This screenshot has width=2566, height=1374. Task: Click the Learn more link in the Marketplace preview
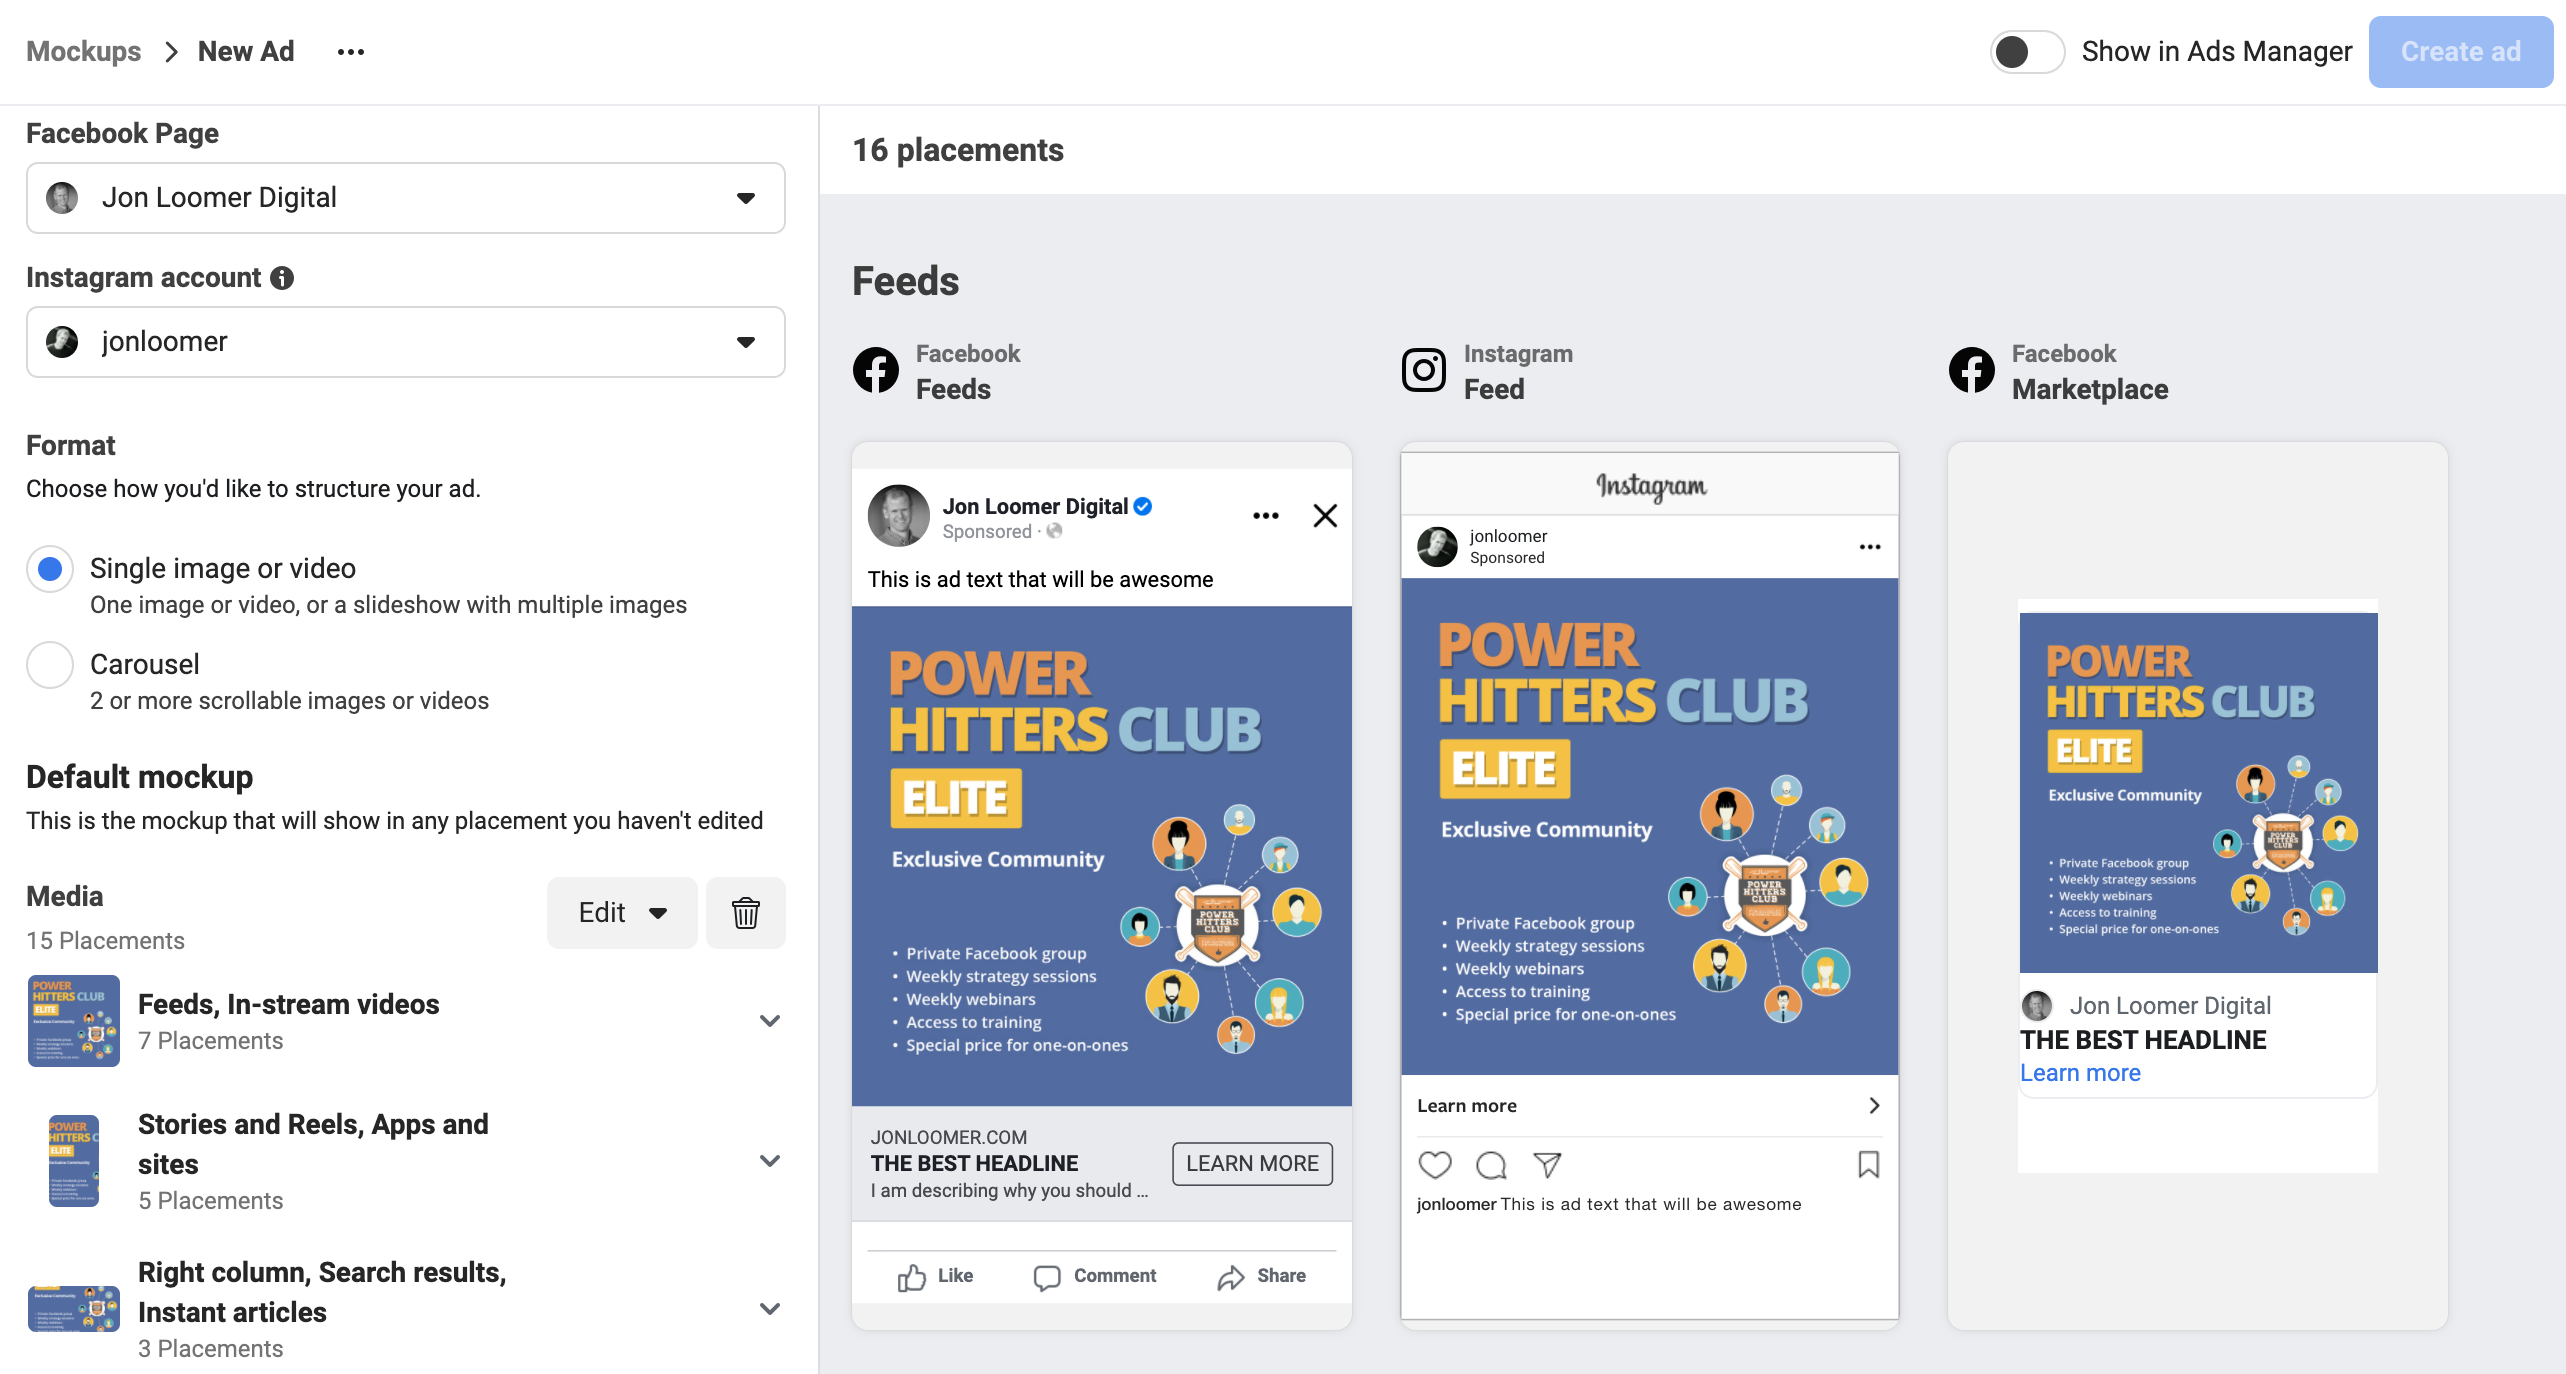coord(2080,1073)
